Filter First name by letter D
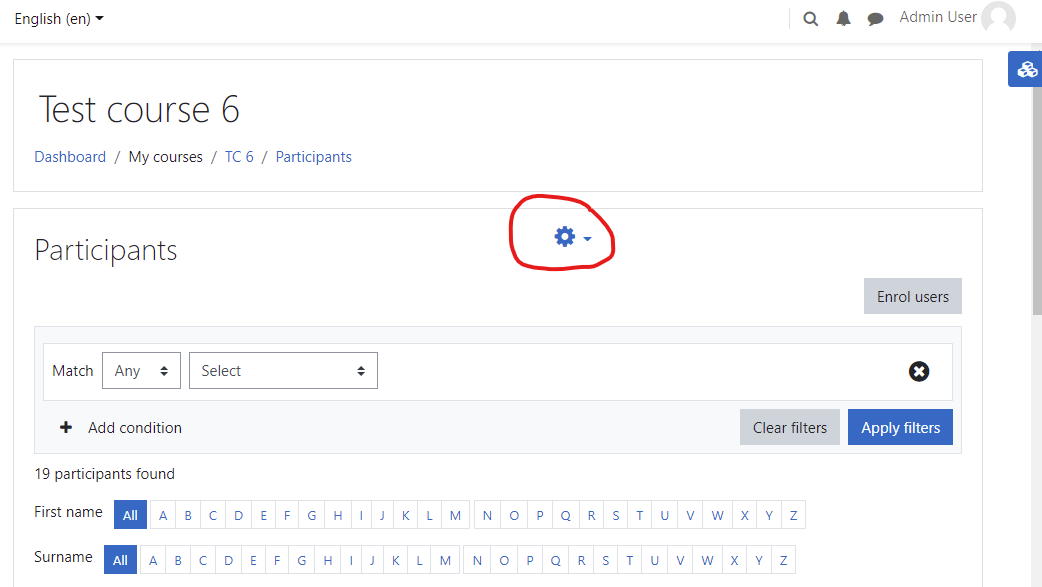Image resolution: width=1042 pixels, height=587 pixels. pyautogui.click(x=239, y=515)
